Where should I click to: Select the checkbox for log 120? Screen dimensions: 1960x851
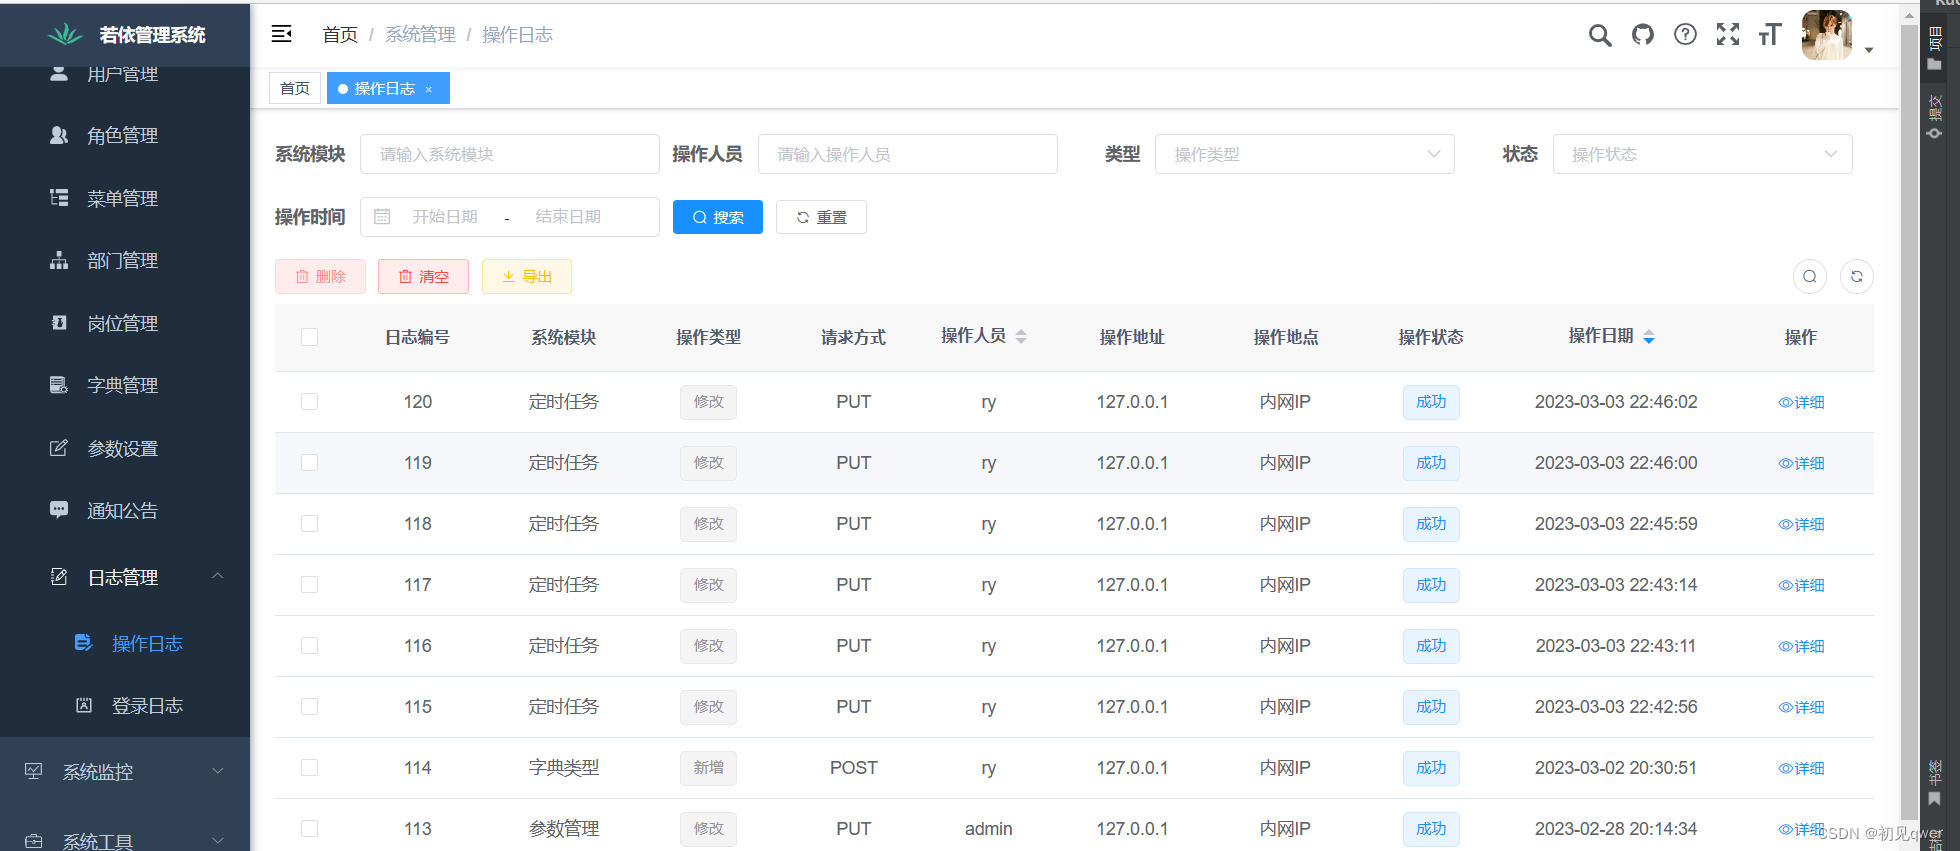tap(310, 402)
